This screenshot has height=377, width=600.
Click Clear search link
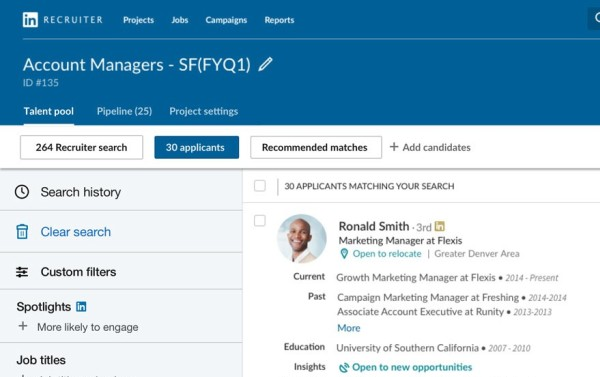coord(76,232)
